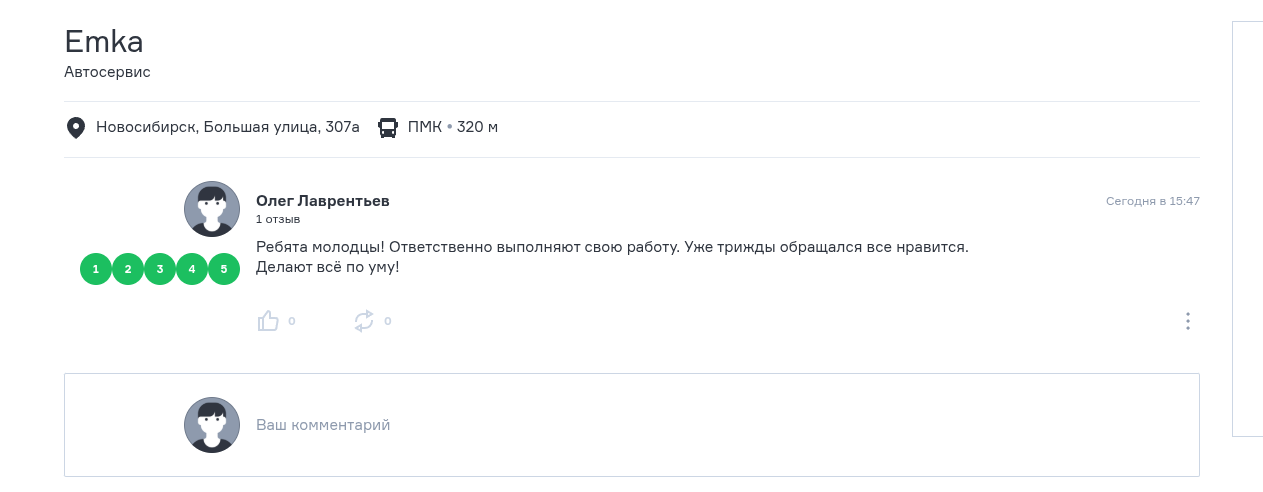Select rating circle 4
Screen dimensions: 1263x492
[192, 269]
